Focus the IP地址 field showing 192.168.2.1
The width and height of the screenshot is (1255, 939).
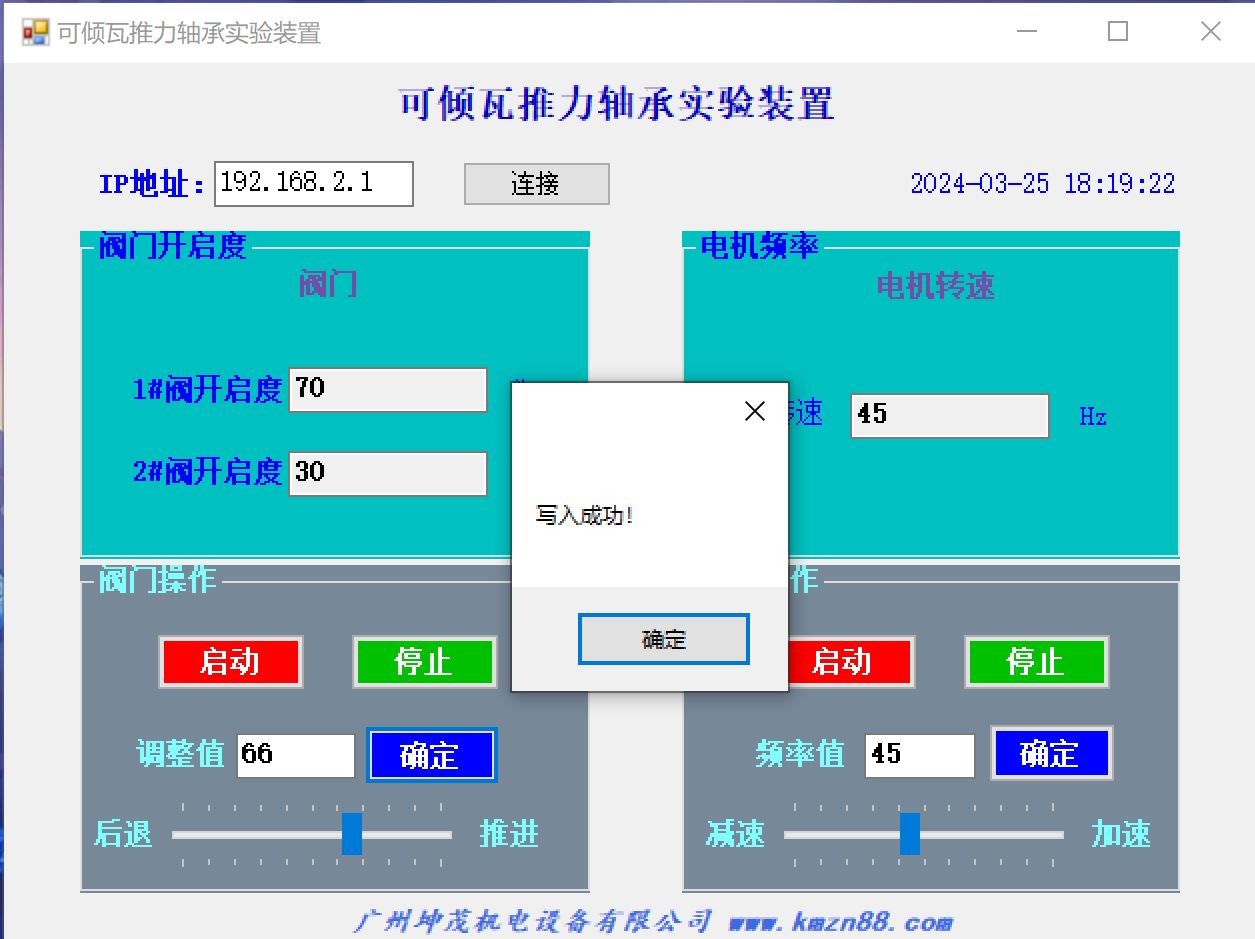coord(313,183)
